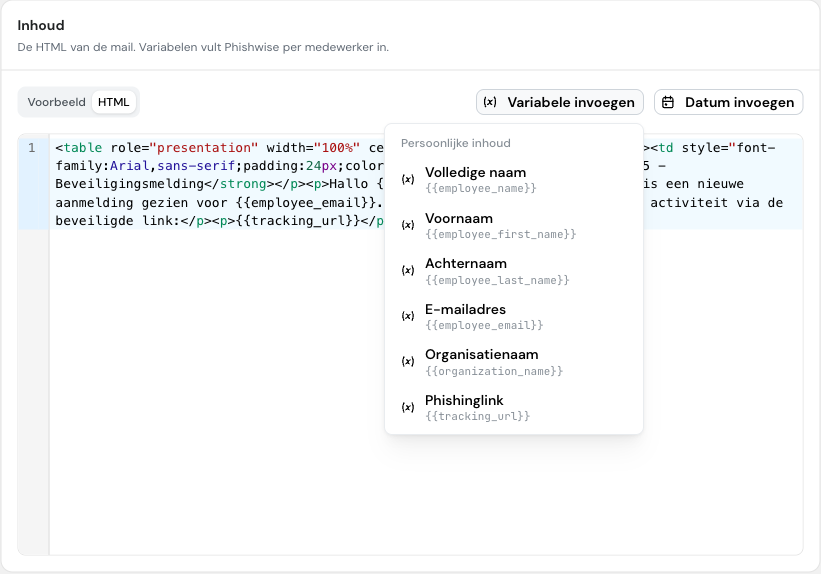Click {{employee_email}} in the code editor
Viewport: 821px width, 574px height.
pyautogui.click(x=305, y=203)
